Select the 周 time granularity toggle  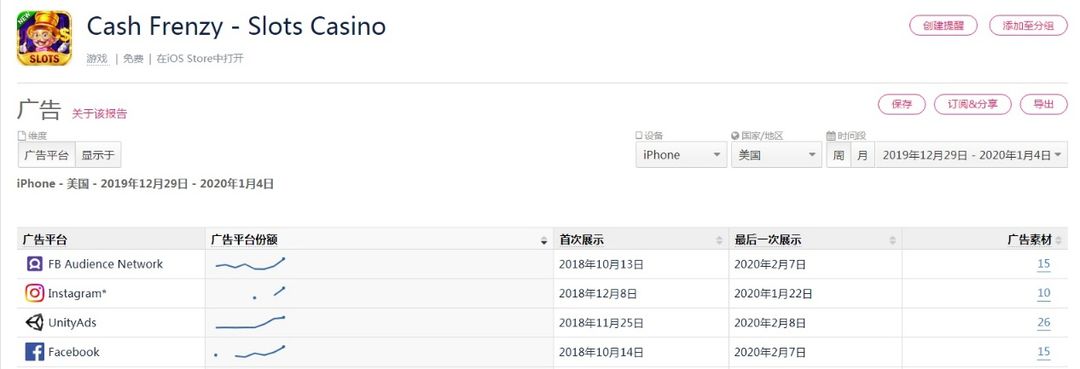[838, 155]
